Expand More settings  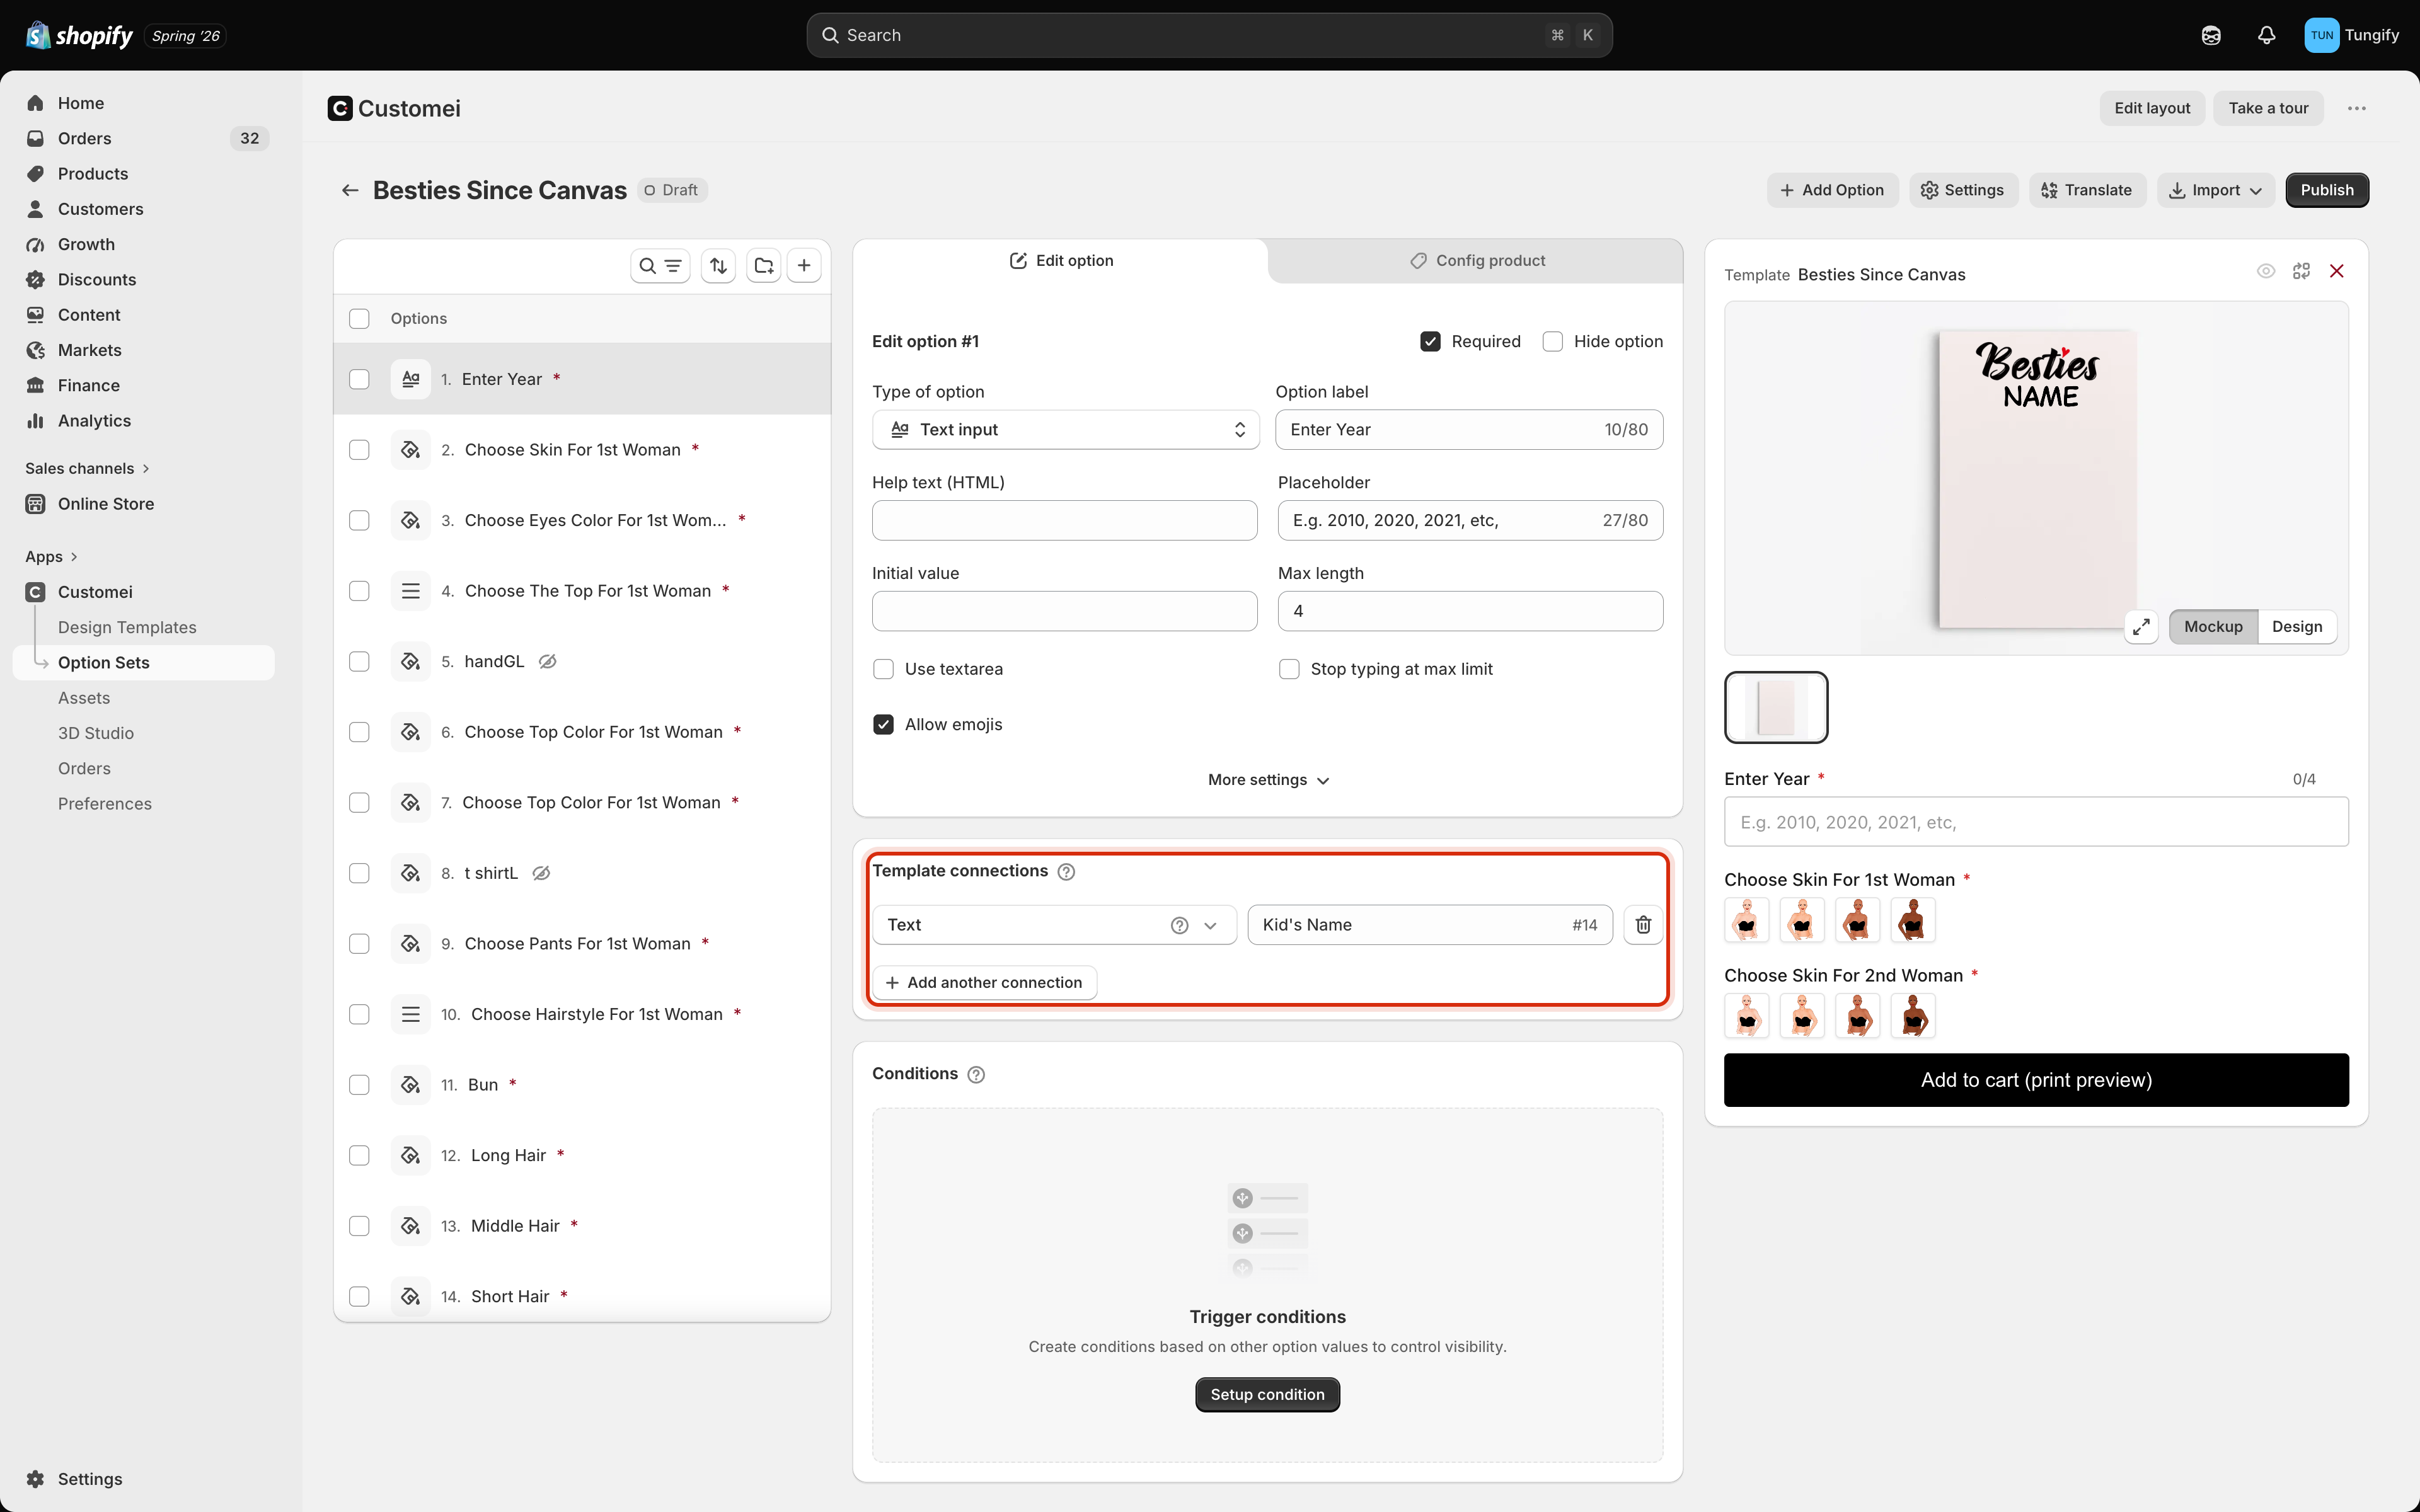click(x=1267, y=780)
